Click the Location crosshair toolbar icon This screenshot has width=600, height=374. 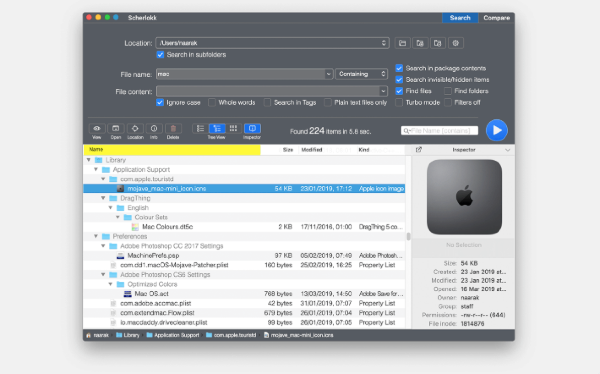pyautogui.click(x=135, y=129)
